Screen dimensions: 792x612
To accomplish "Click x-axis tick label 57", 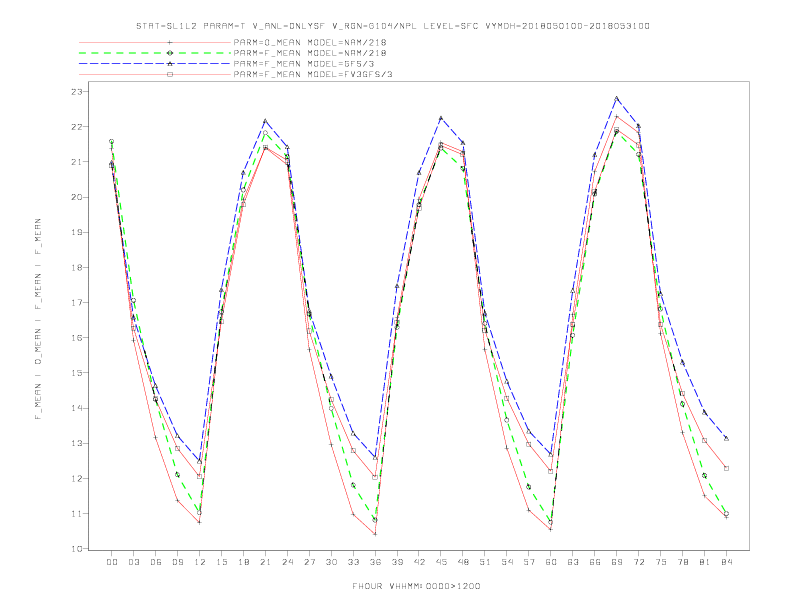I will (x=529, y=562).
